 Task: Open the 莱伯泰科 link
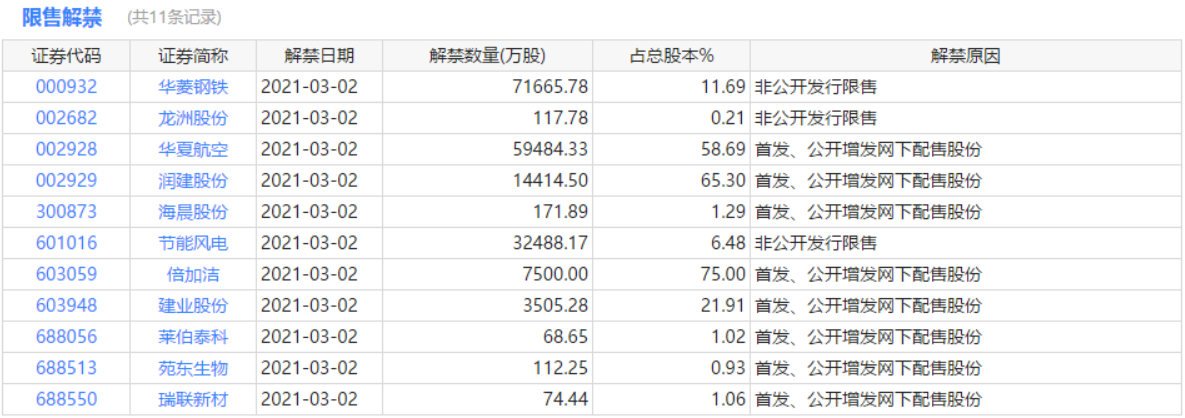[x=193, y=337]
